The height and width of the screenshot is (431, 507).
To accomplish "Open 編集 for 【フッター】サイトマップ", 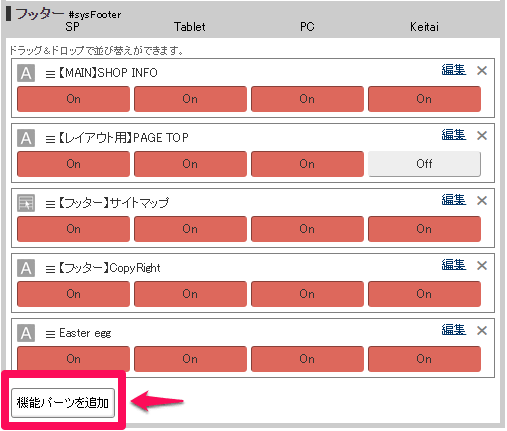I will (x=453, y=200).
